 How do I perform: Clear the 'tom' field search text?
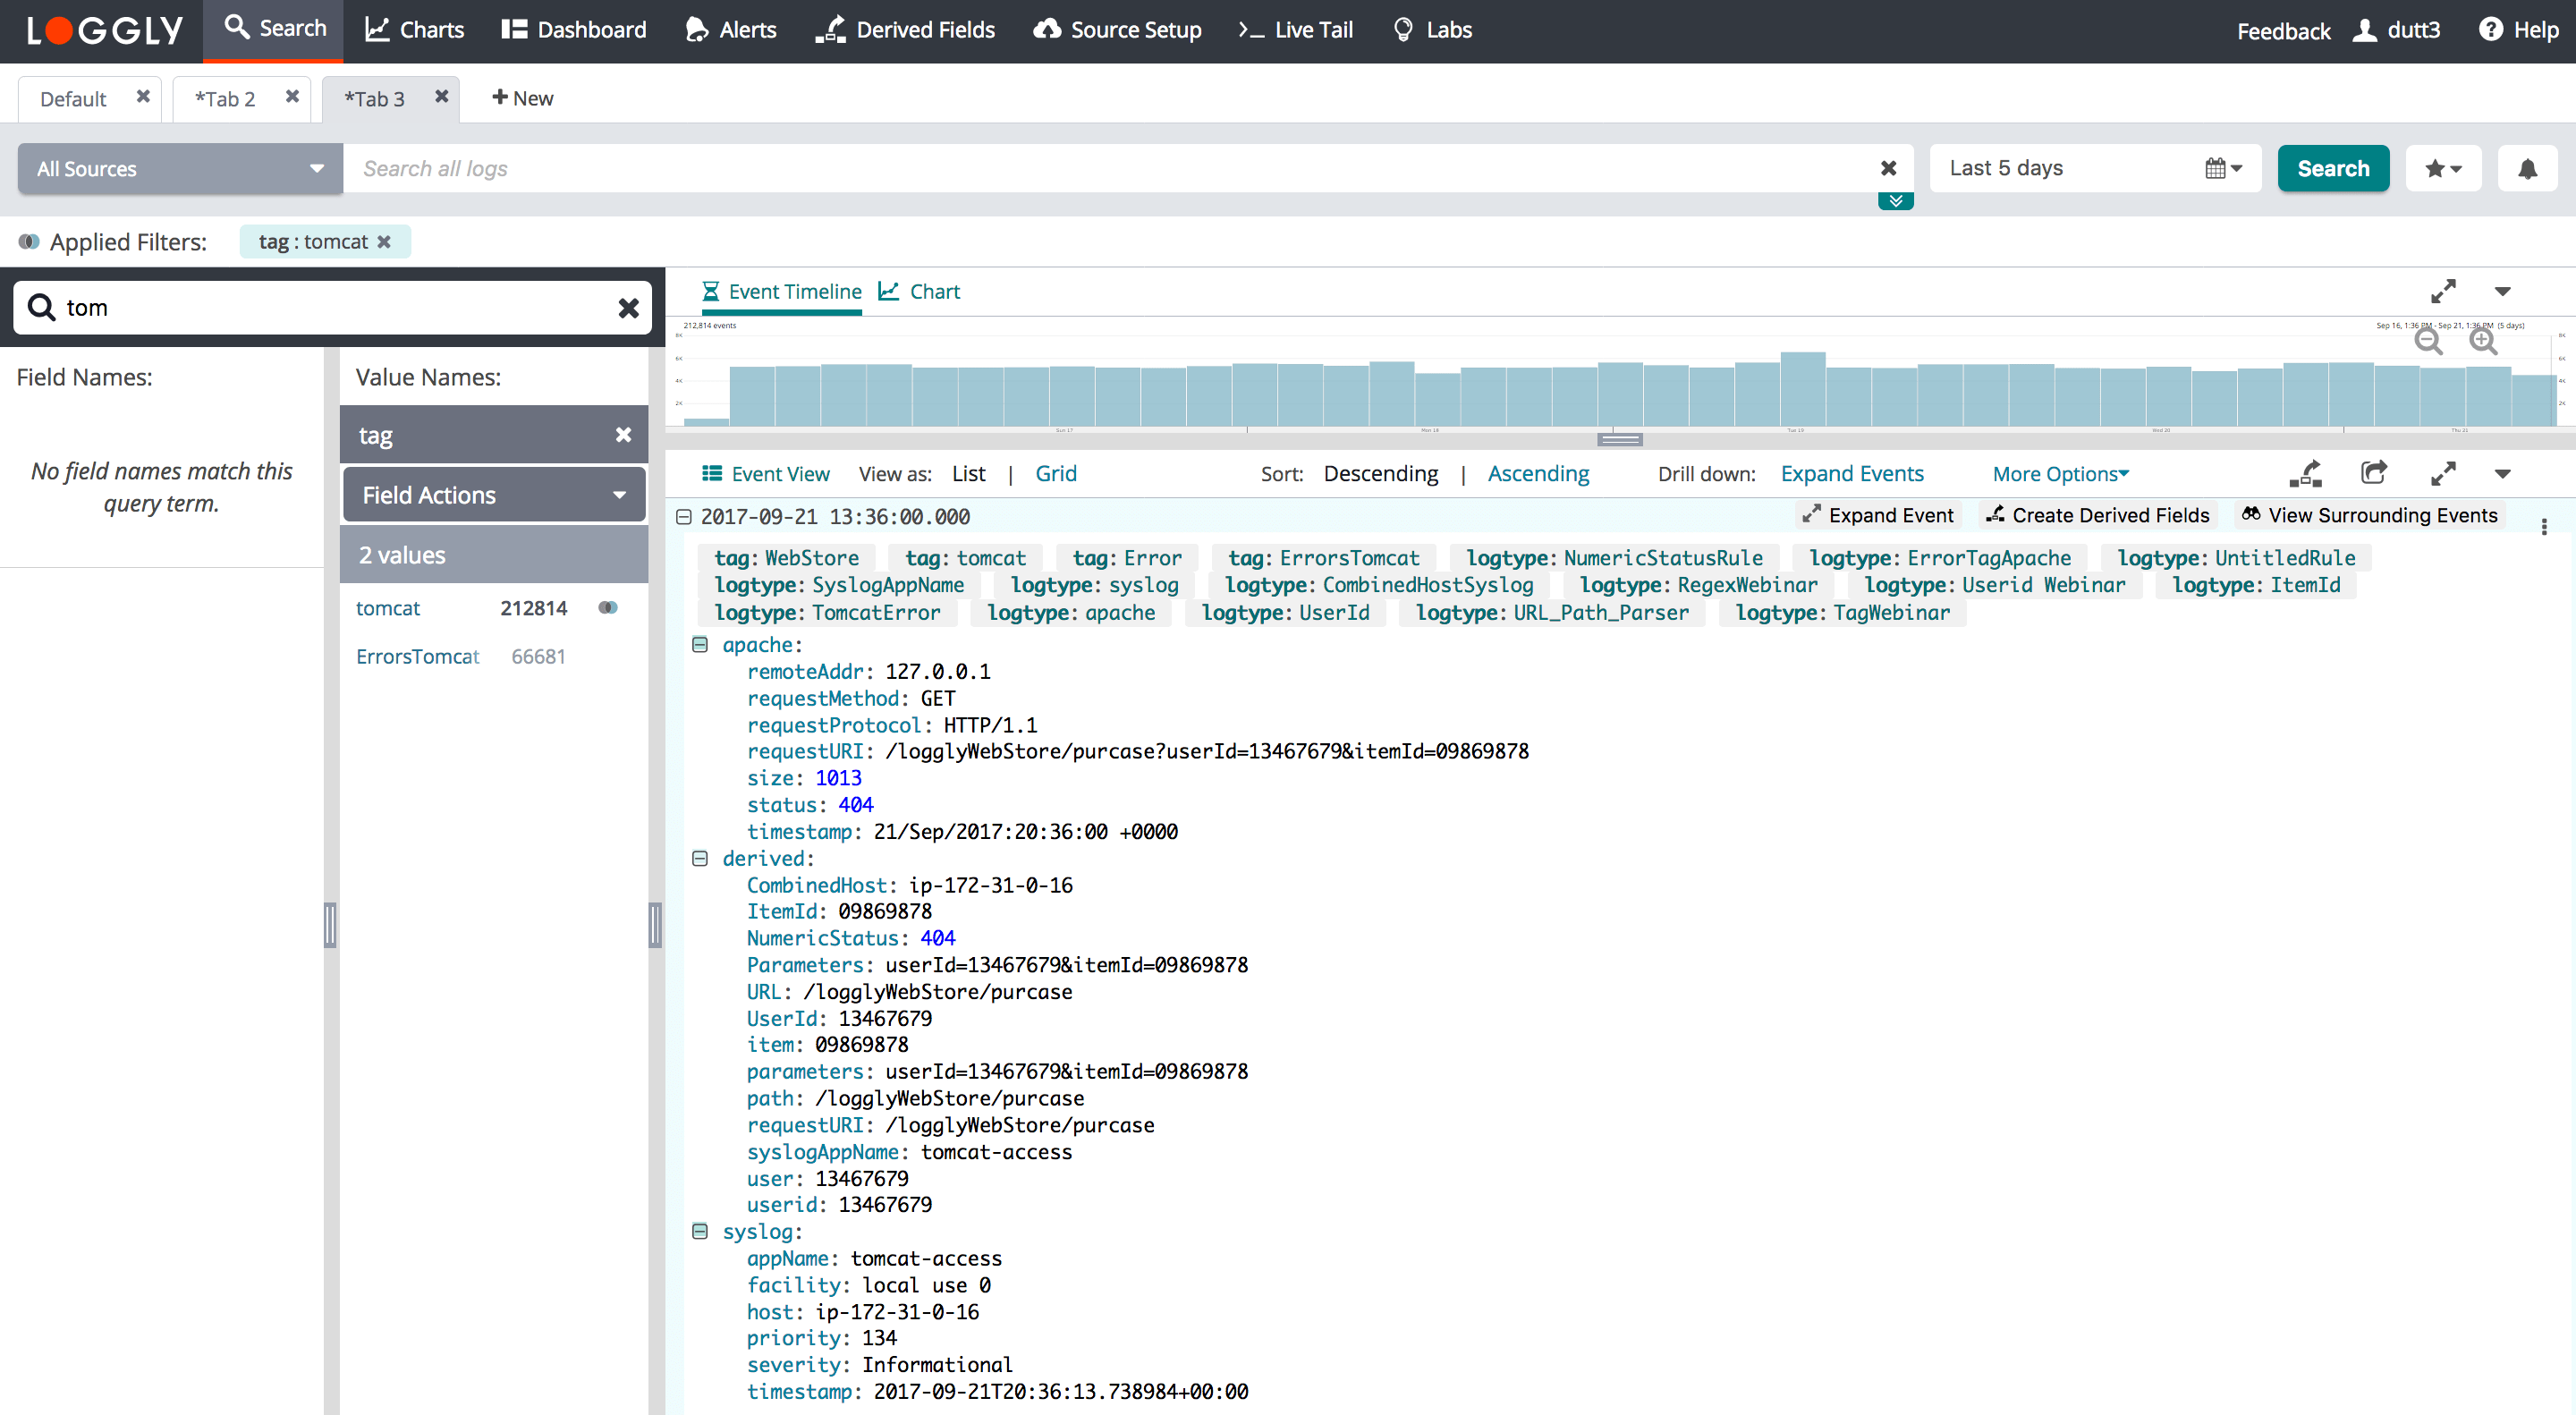click(628, 308)
